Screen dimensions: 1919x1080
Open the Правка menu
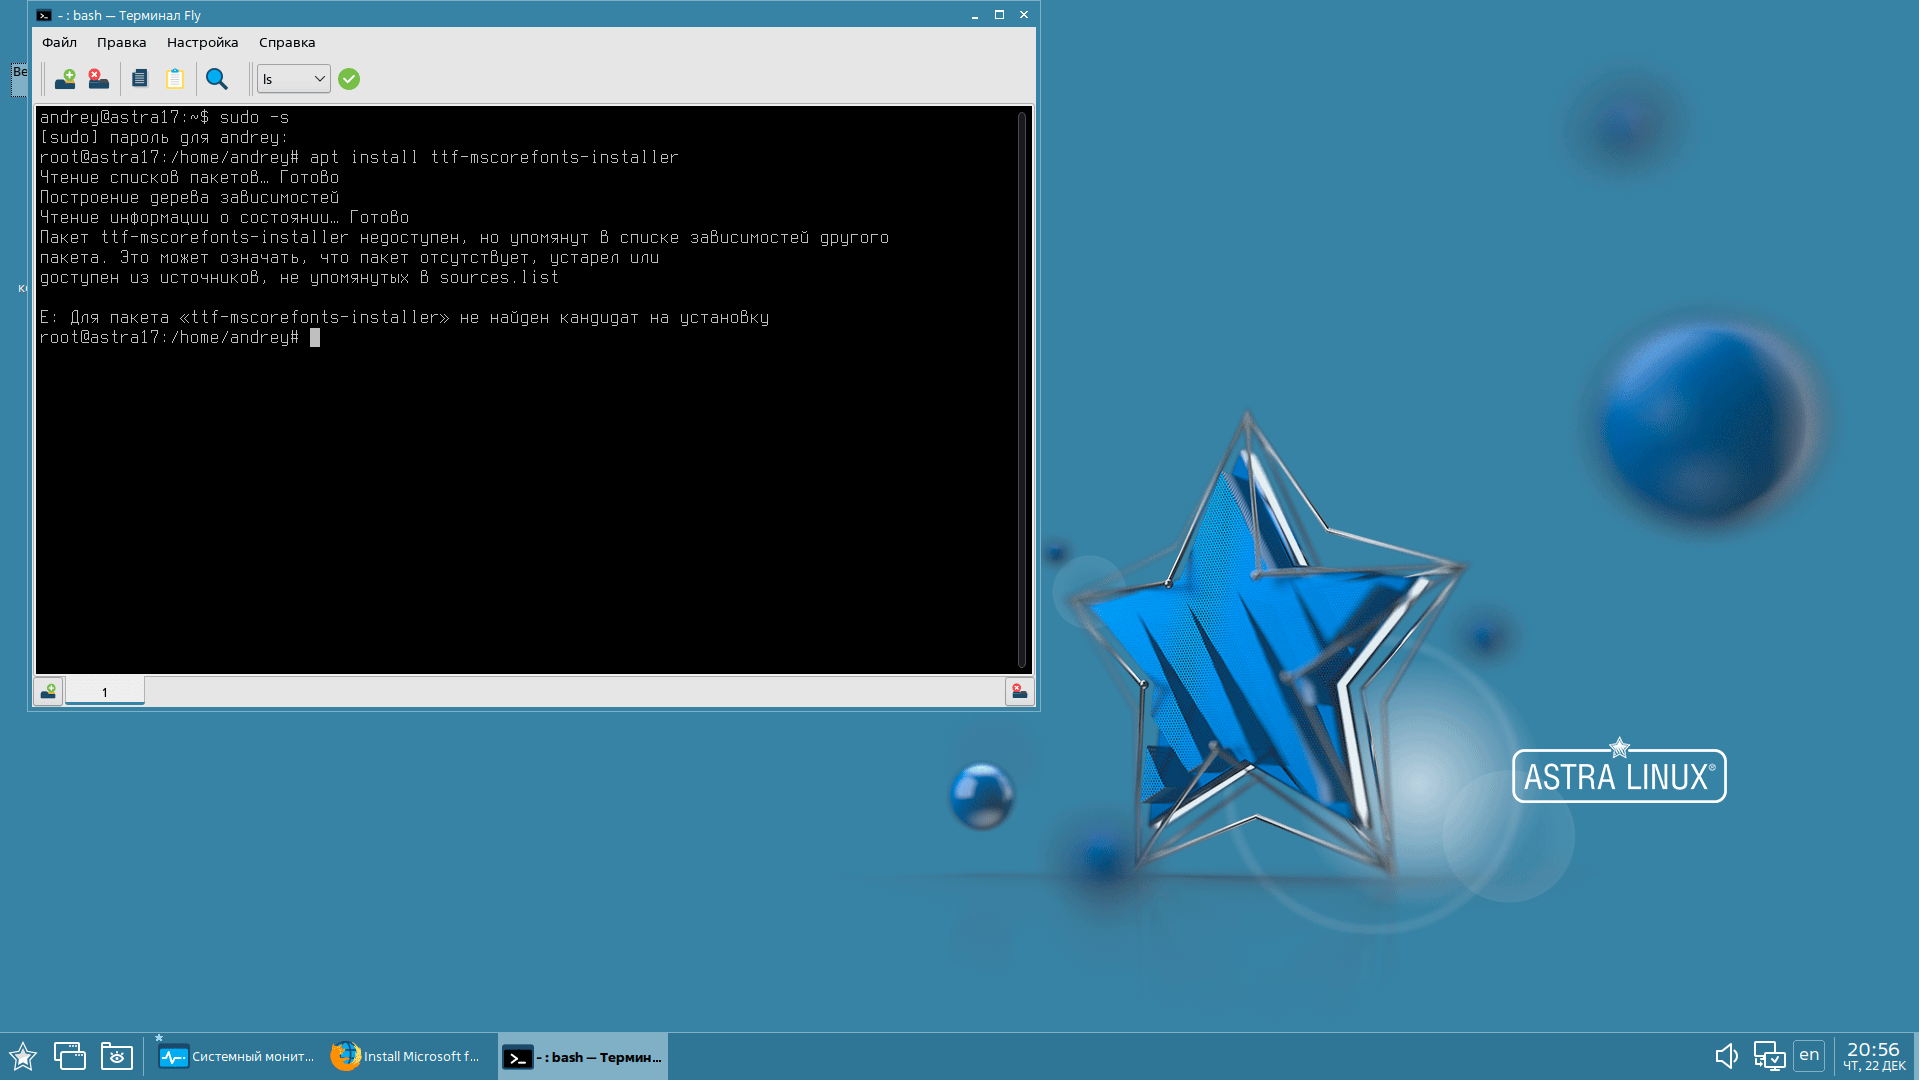click(x=121, y=42)
